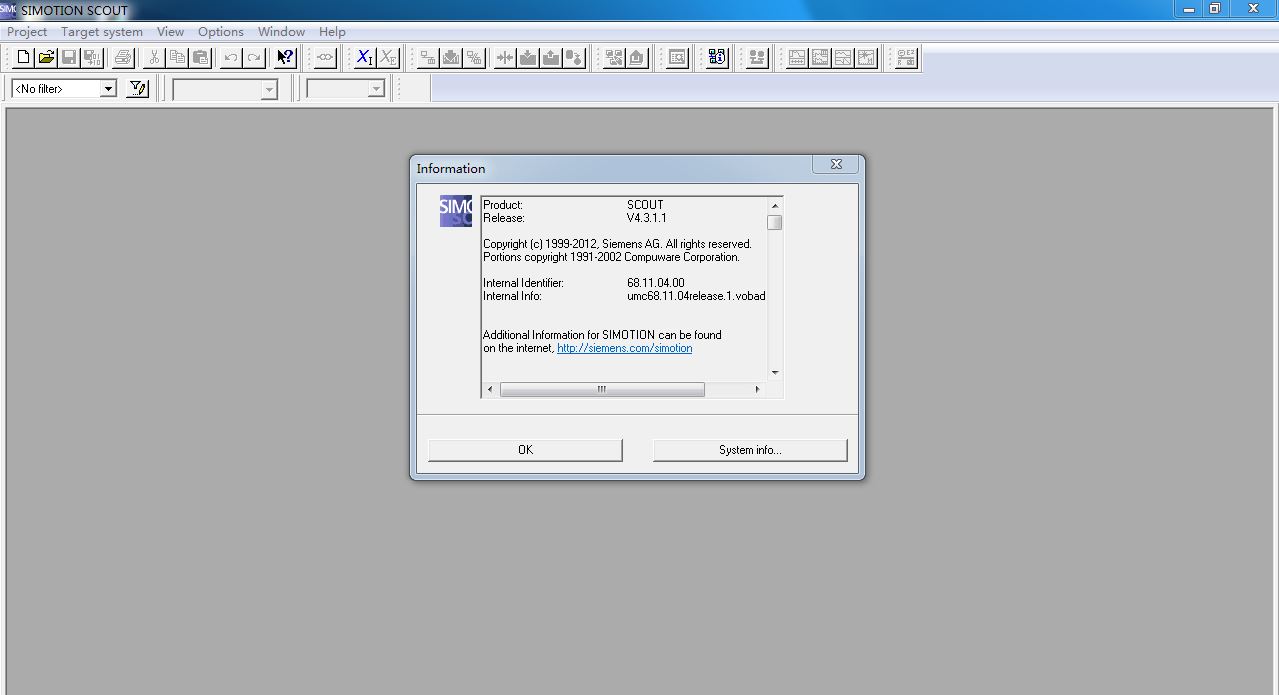Click the blue X-I toolbar icon
1279x695 pixels.
tap(365, 58)
